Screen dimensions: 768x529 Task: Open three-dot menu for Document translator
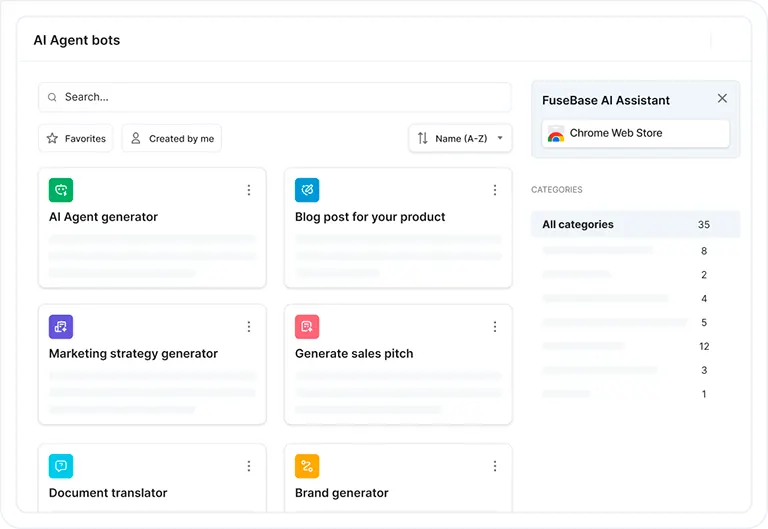[x=249, y=466]
